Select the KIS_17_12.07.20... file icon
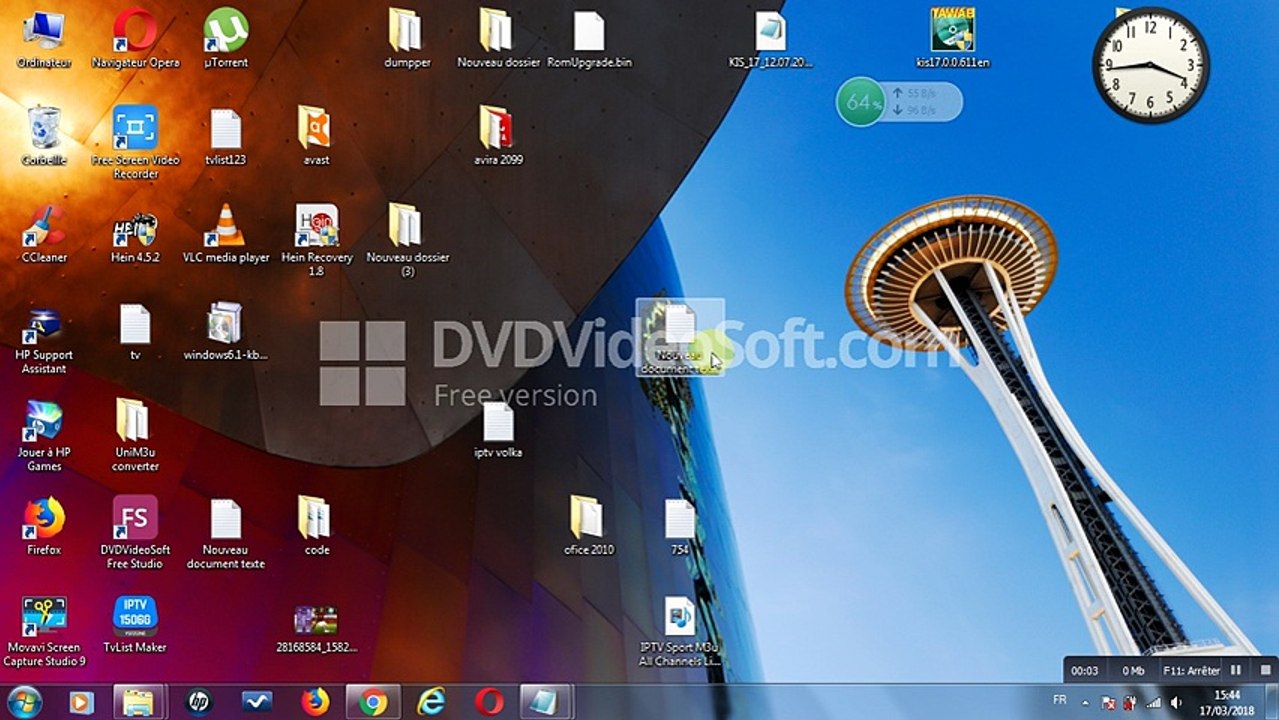Screen dimensions: 1279x720 (770, 38)
